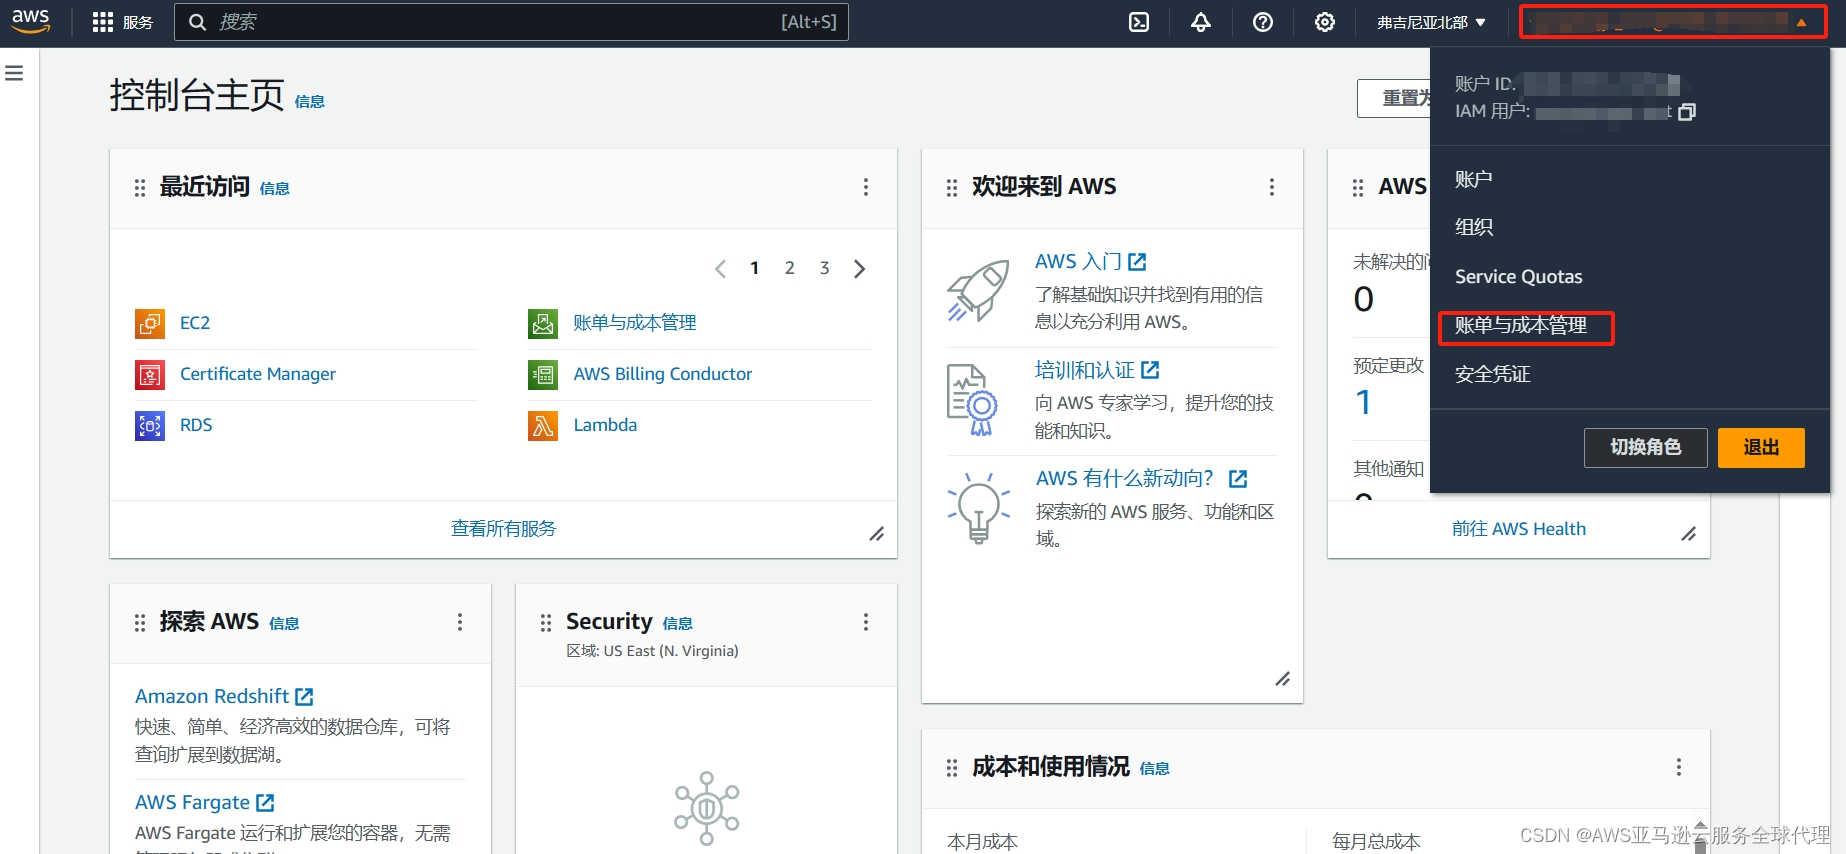Image resolution: width=1846 pixels, height=854 pixels.
Task: Select 账单与成本管理 in account menu
Action: pyautogui.click(x=1520, y=325)
